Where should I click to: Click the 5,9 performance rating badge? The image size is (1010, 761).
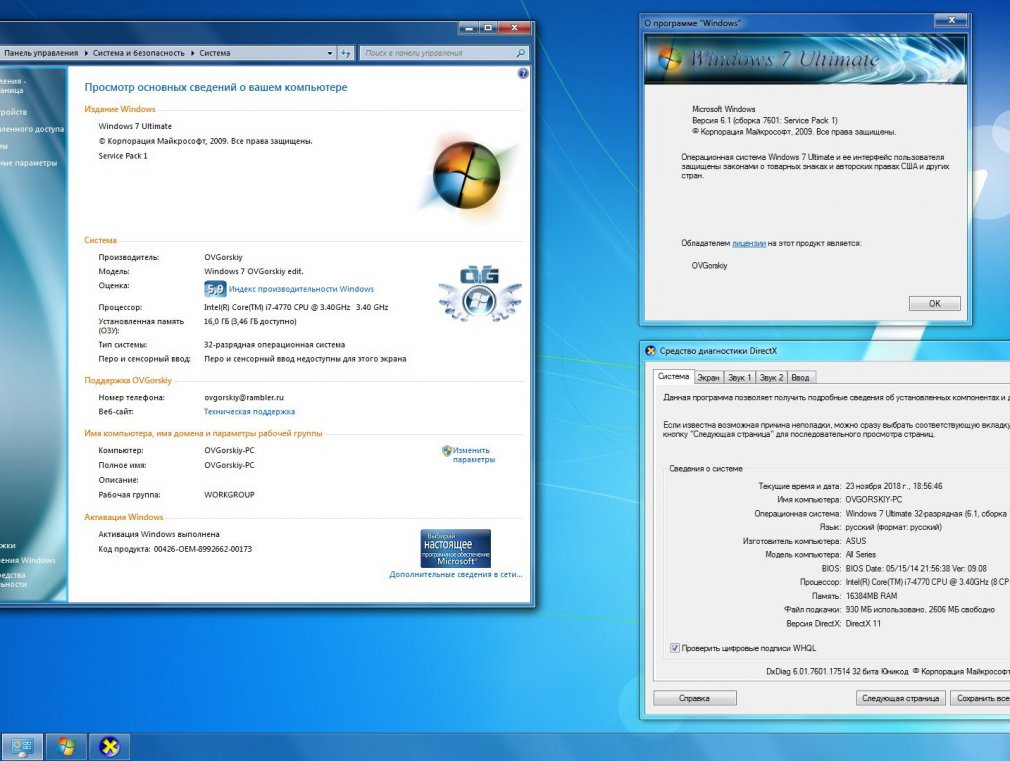[x=215, y=289]
